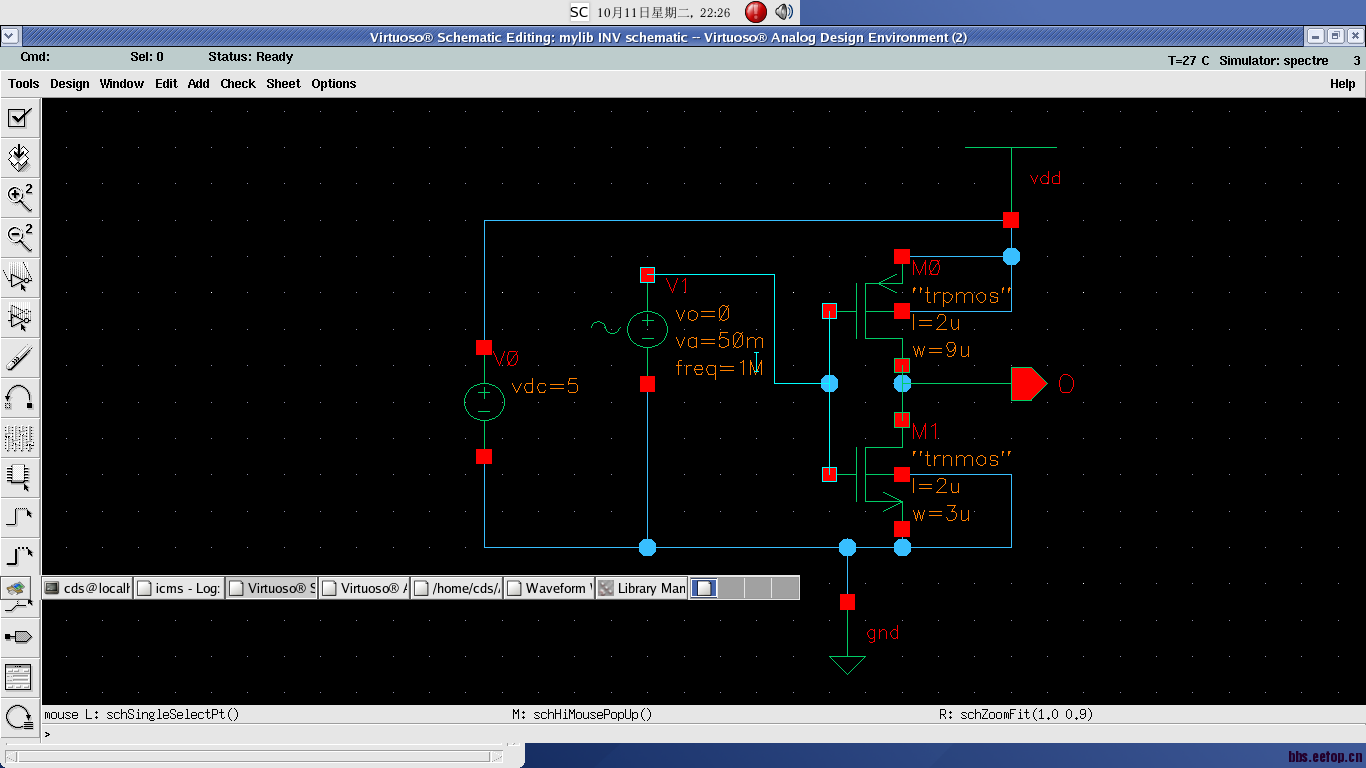Image resolution: width=1366 pixels, height=768 pixels.
Task: Click the vdd net label
Action: [1045, 179]
